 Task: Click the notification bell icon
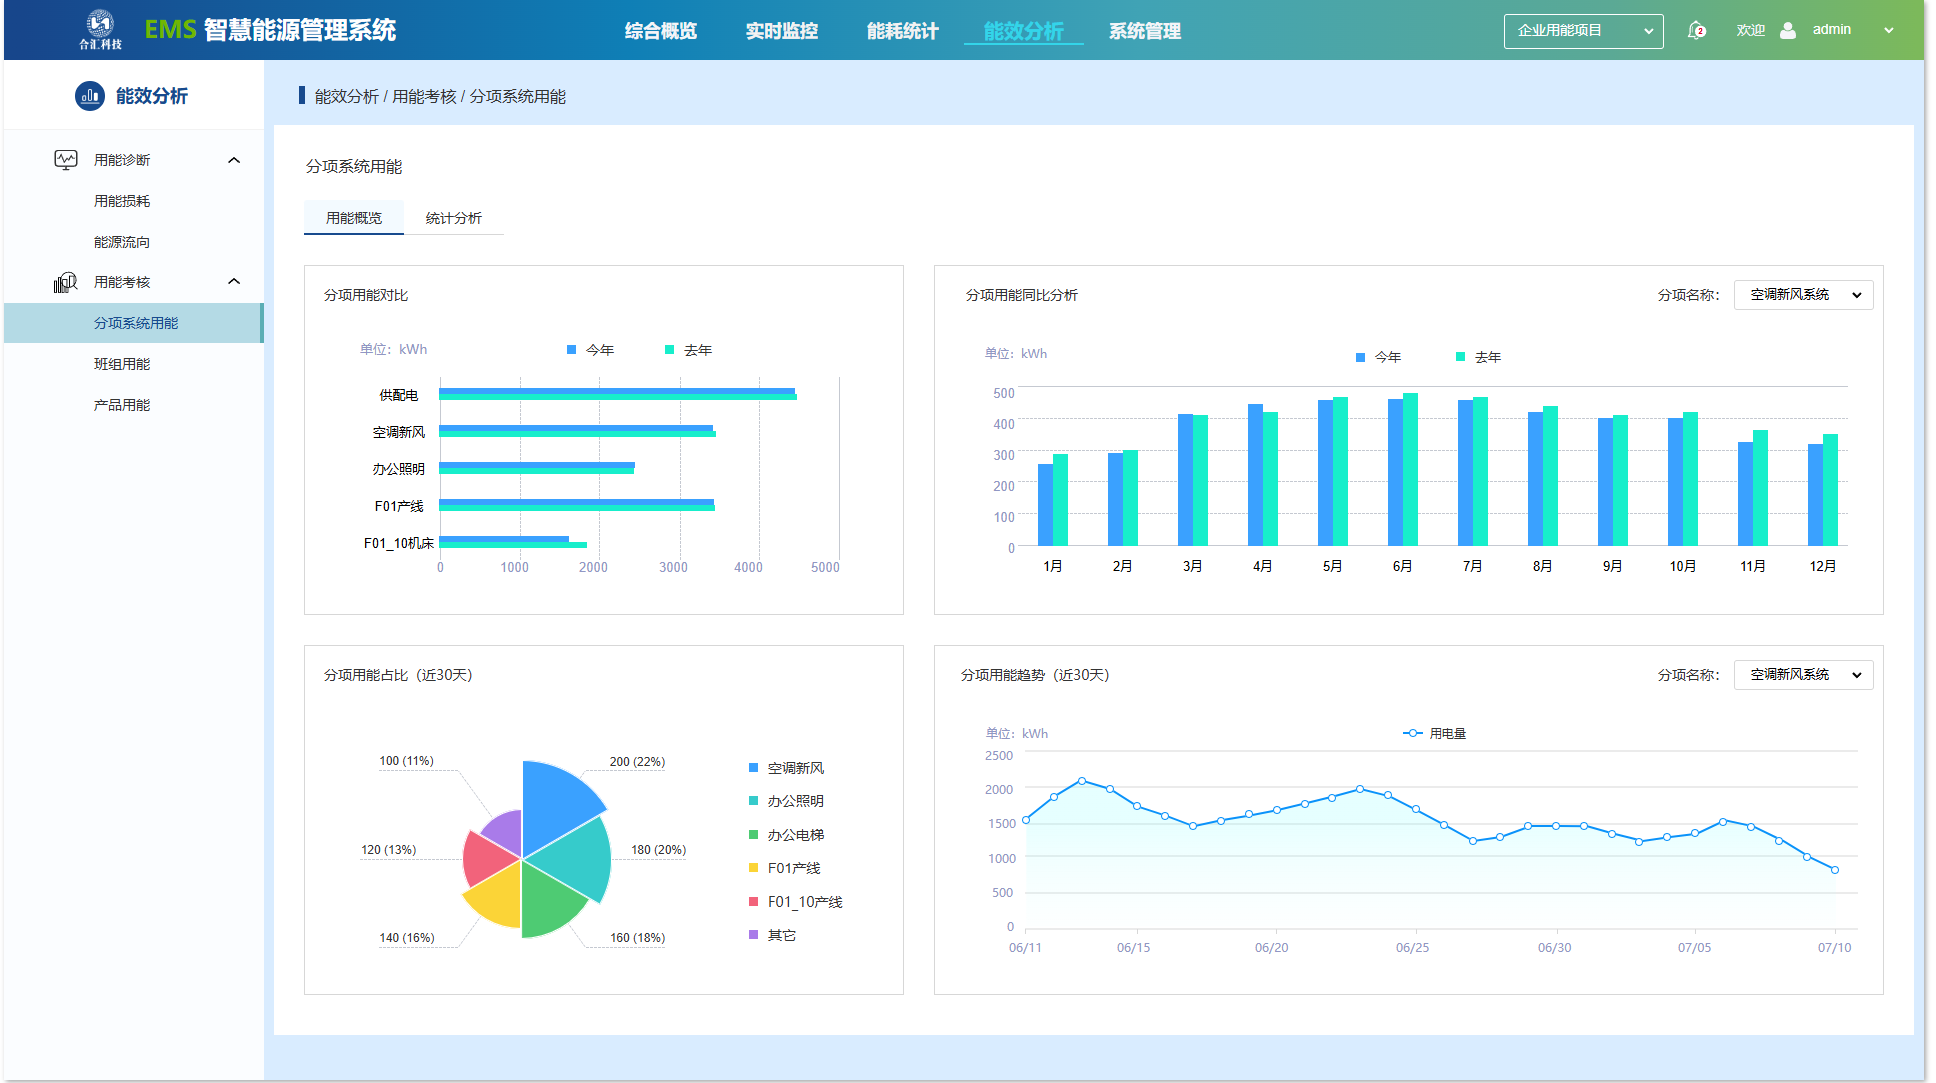[x=1696, y=30]
